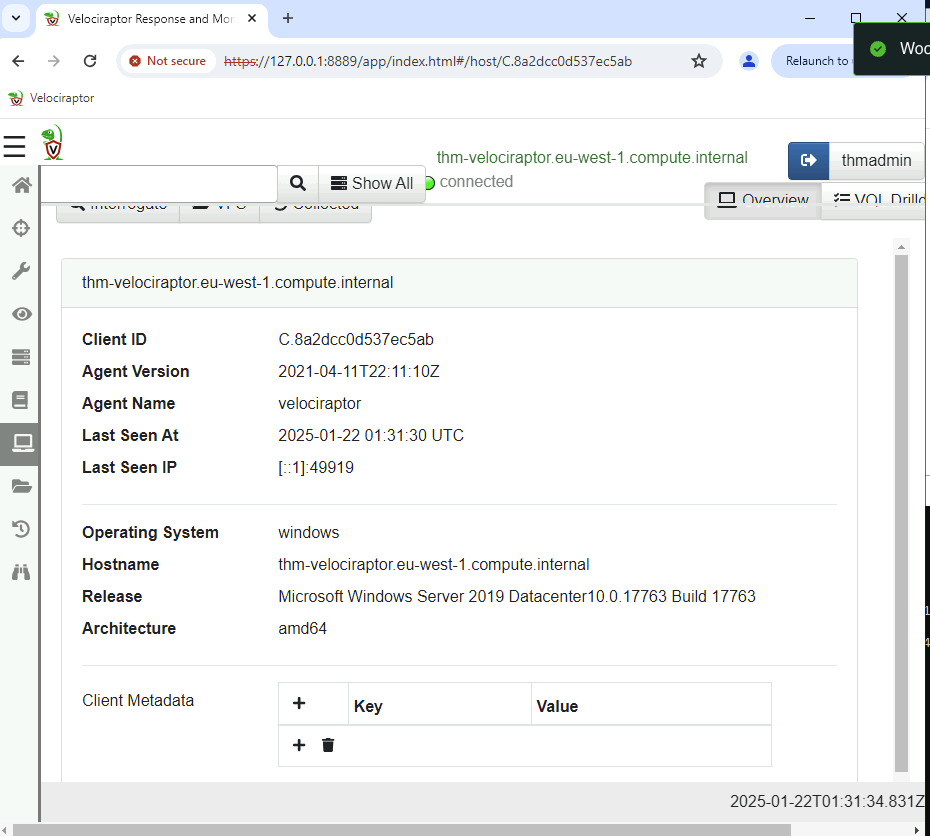Image resolution: width=930 pixels, height=836 pixels.
Task: Delete metadata row with trash icon
Action: click(328, 745)
